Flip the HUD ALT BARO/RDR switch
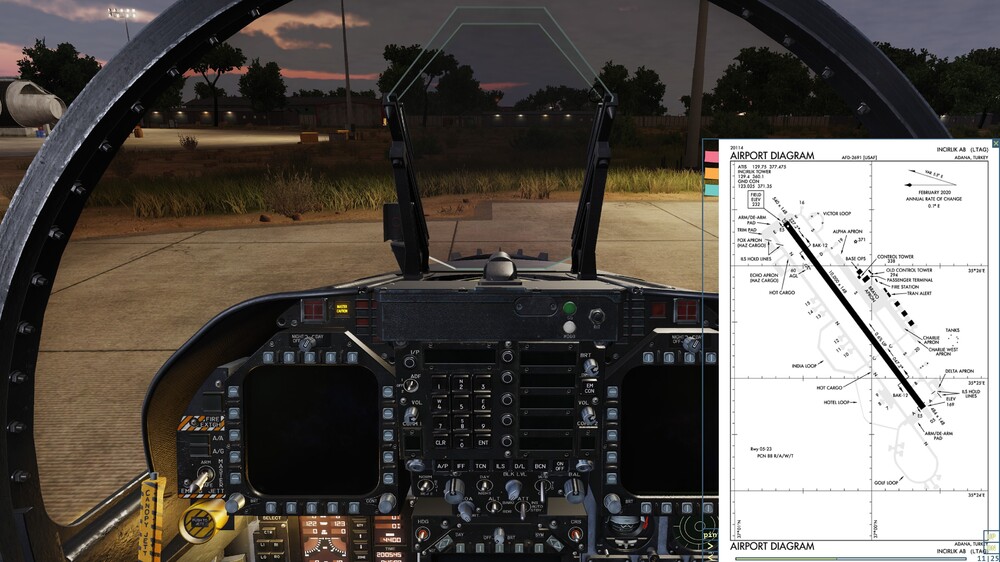Viewport: 1000px width, 562px height. coord(494,507)
